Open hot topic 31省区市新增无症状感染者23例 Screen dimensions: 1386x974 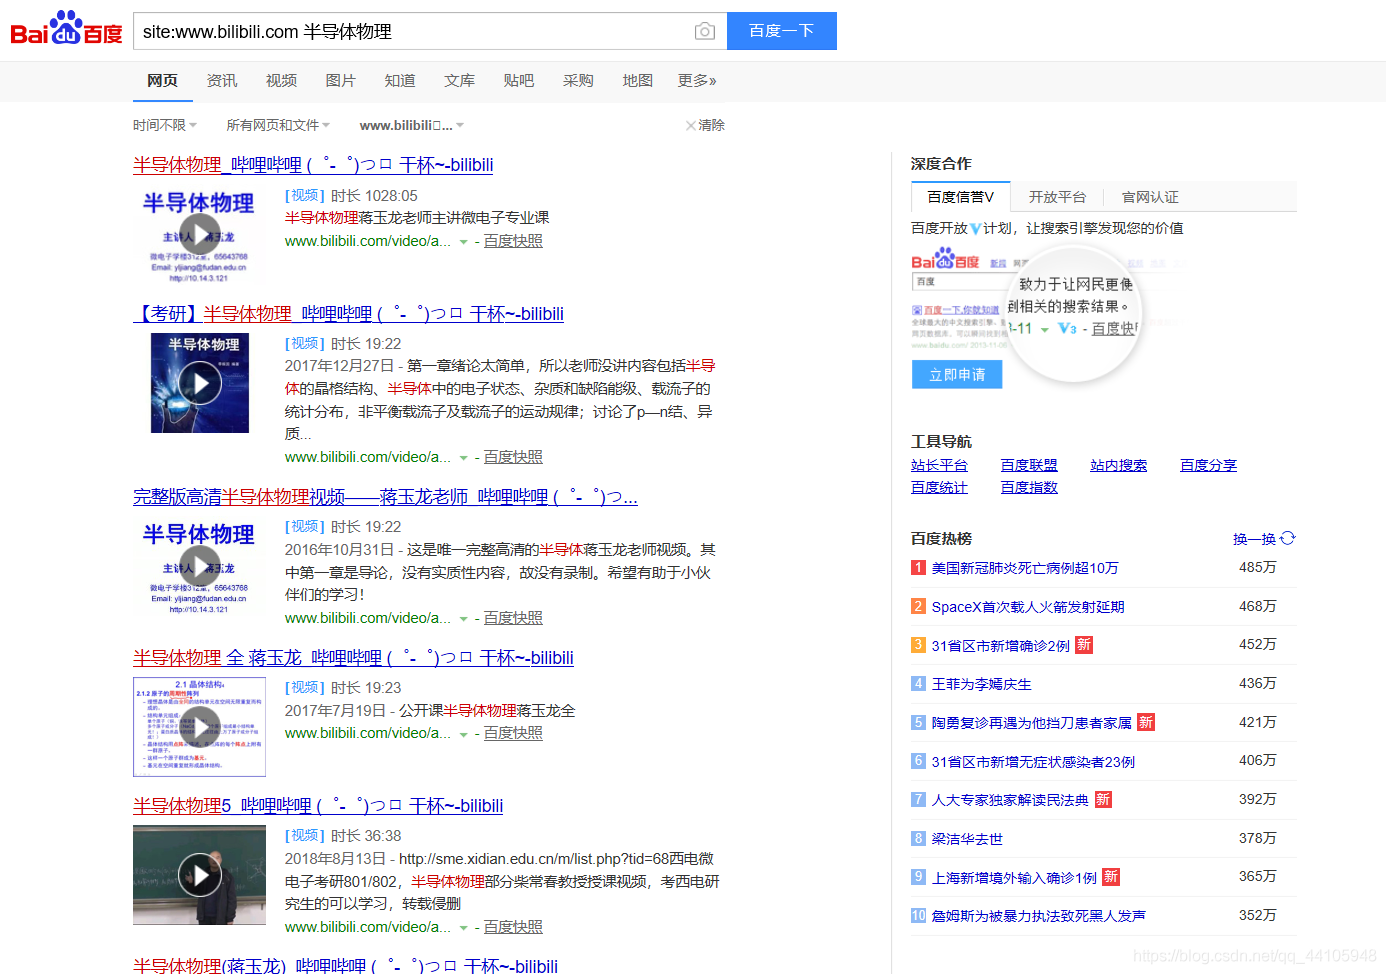(1033, 762)
